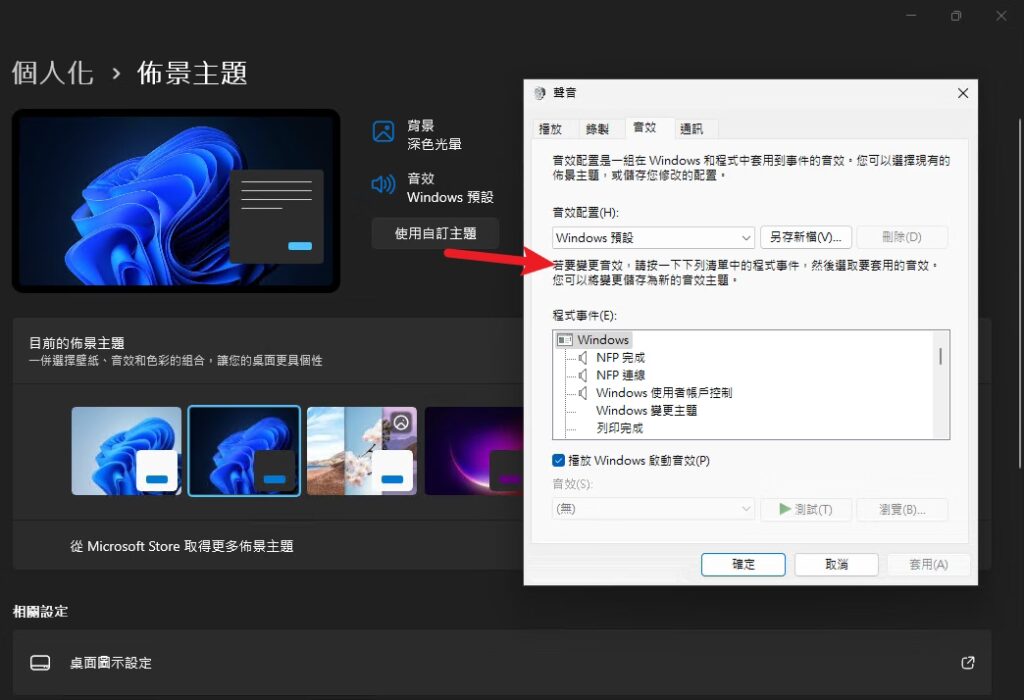Image resolution: width=1024 pixels, height=700 pixels.
Task: Click the external link icon on 桌面圖示設定 row
Action: [x=966, y=662]
